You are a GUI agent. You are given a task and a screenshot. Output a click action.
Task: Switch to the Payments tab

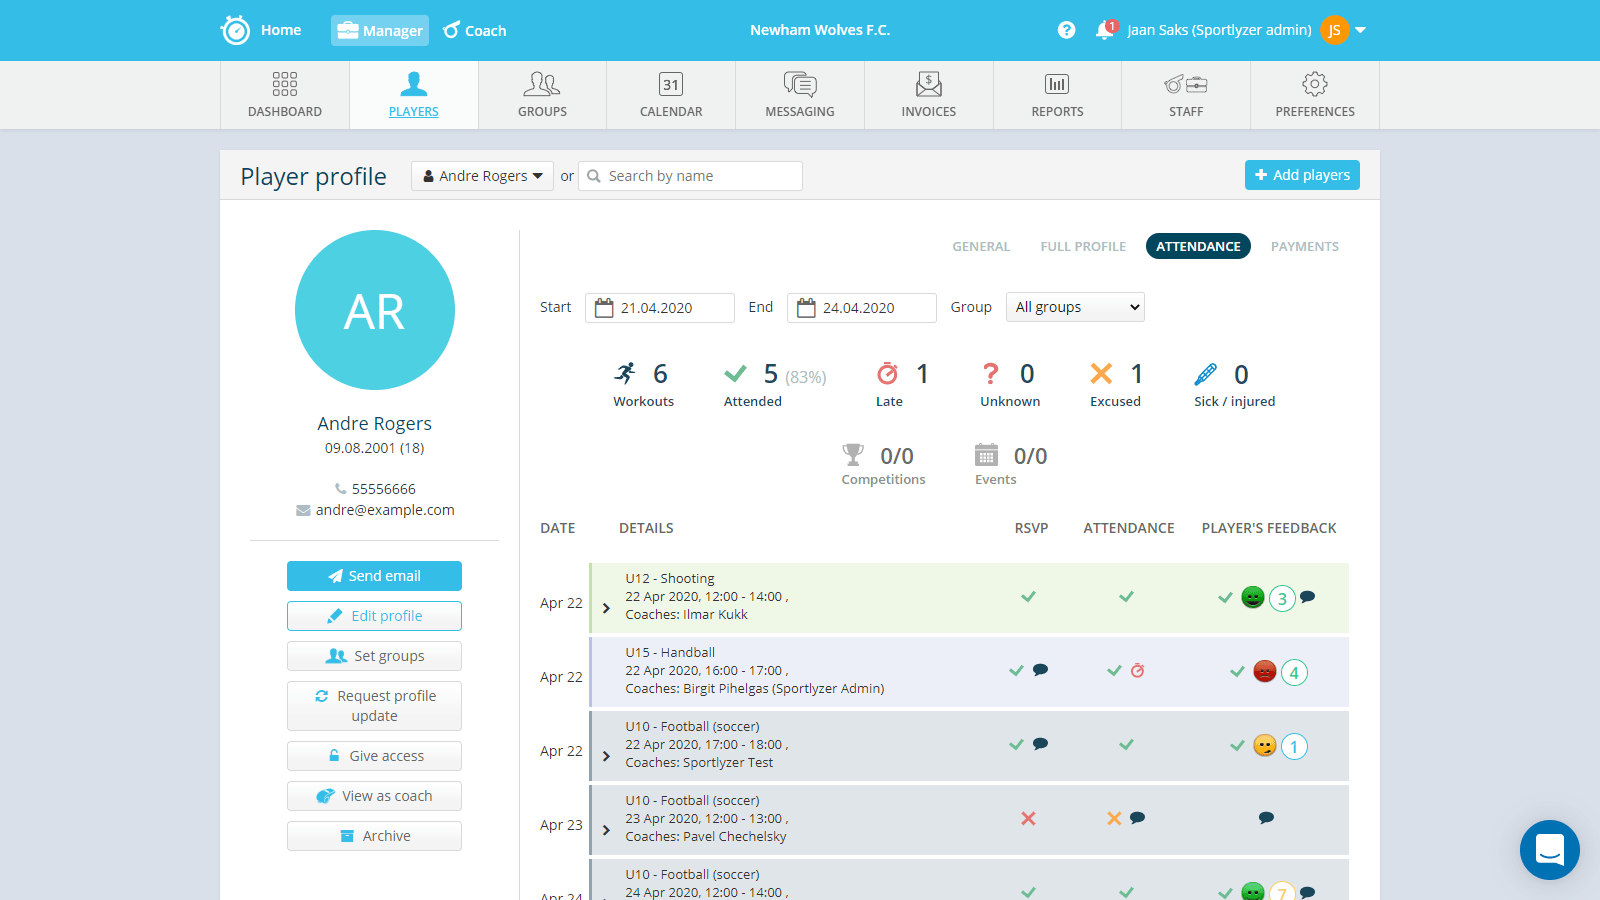(1304, 246)
